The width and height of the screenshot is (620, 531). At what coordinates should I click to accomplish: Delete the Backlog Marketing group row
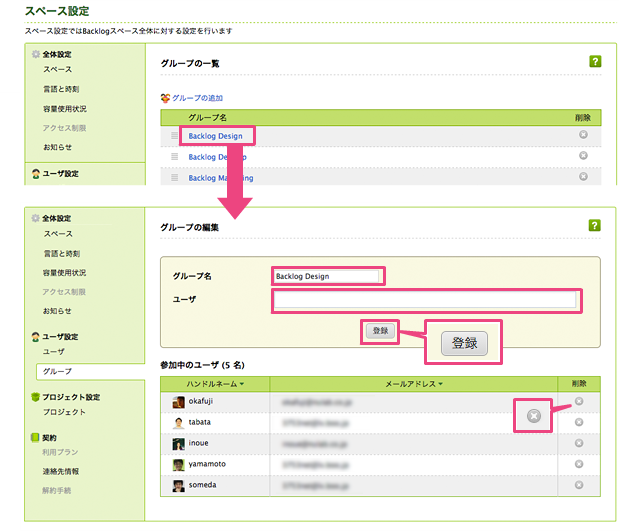click(x=583, y=176)
